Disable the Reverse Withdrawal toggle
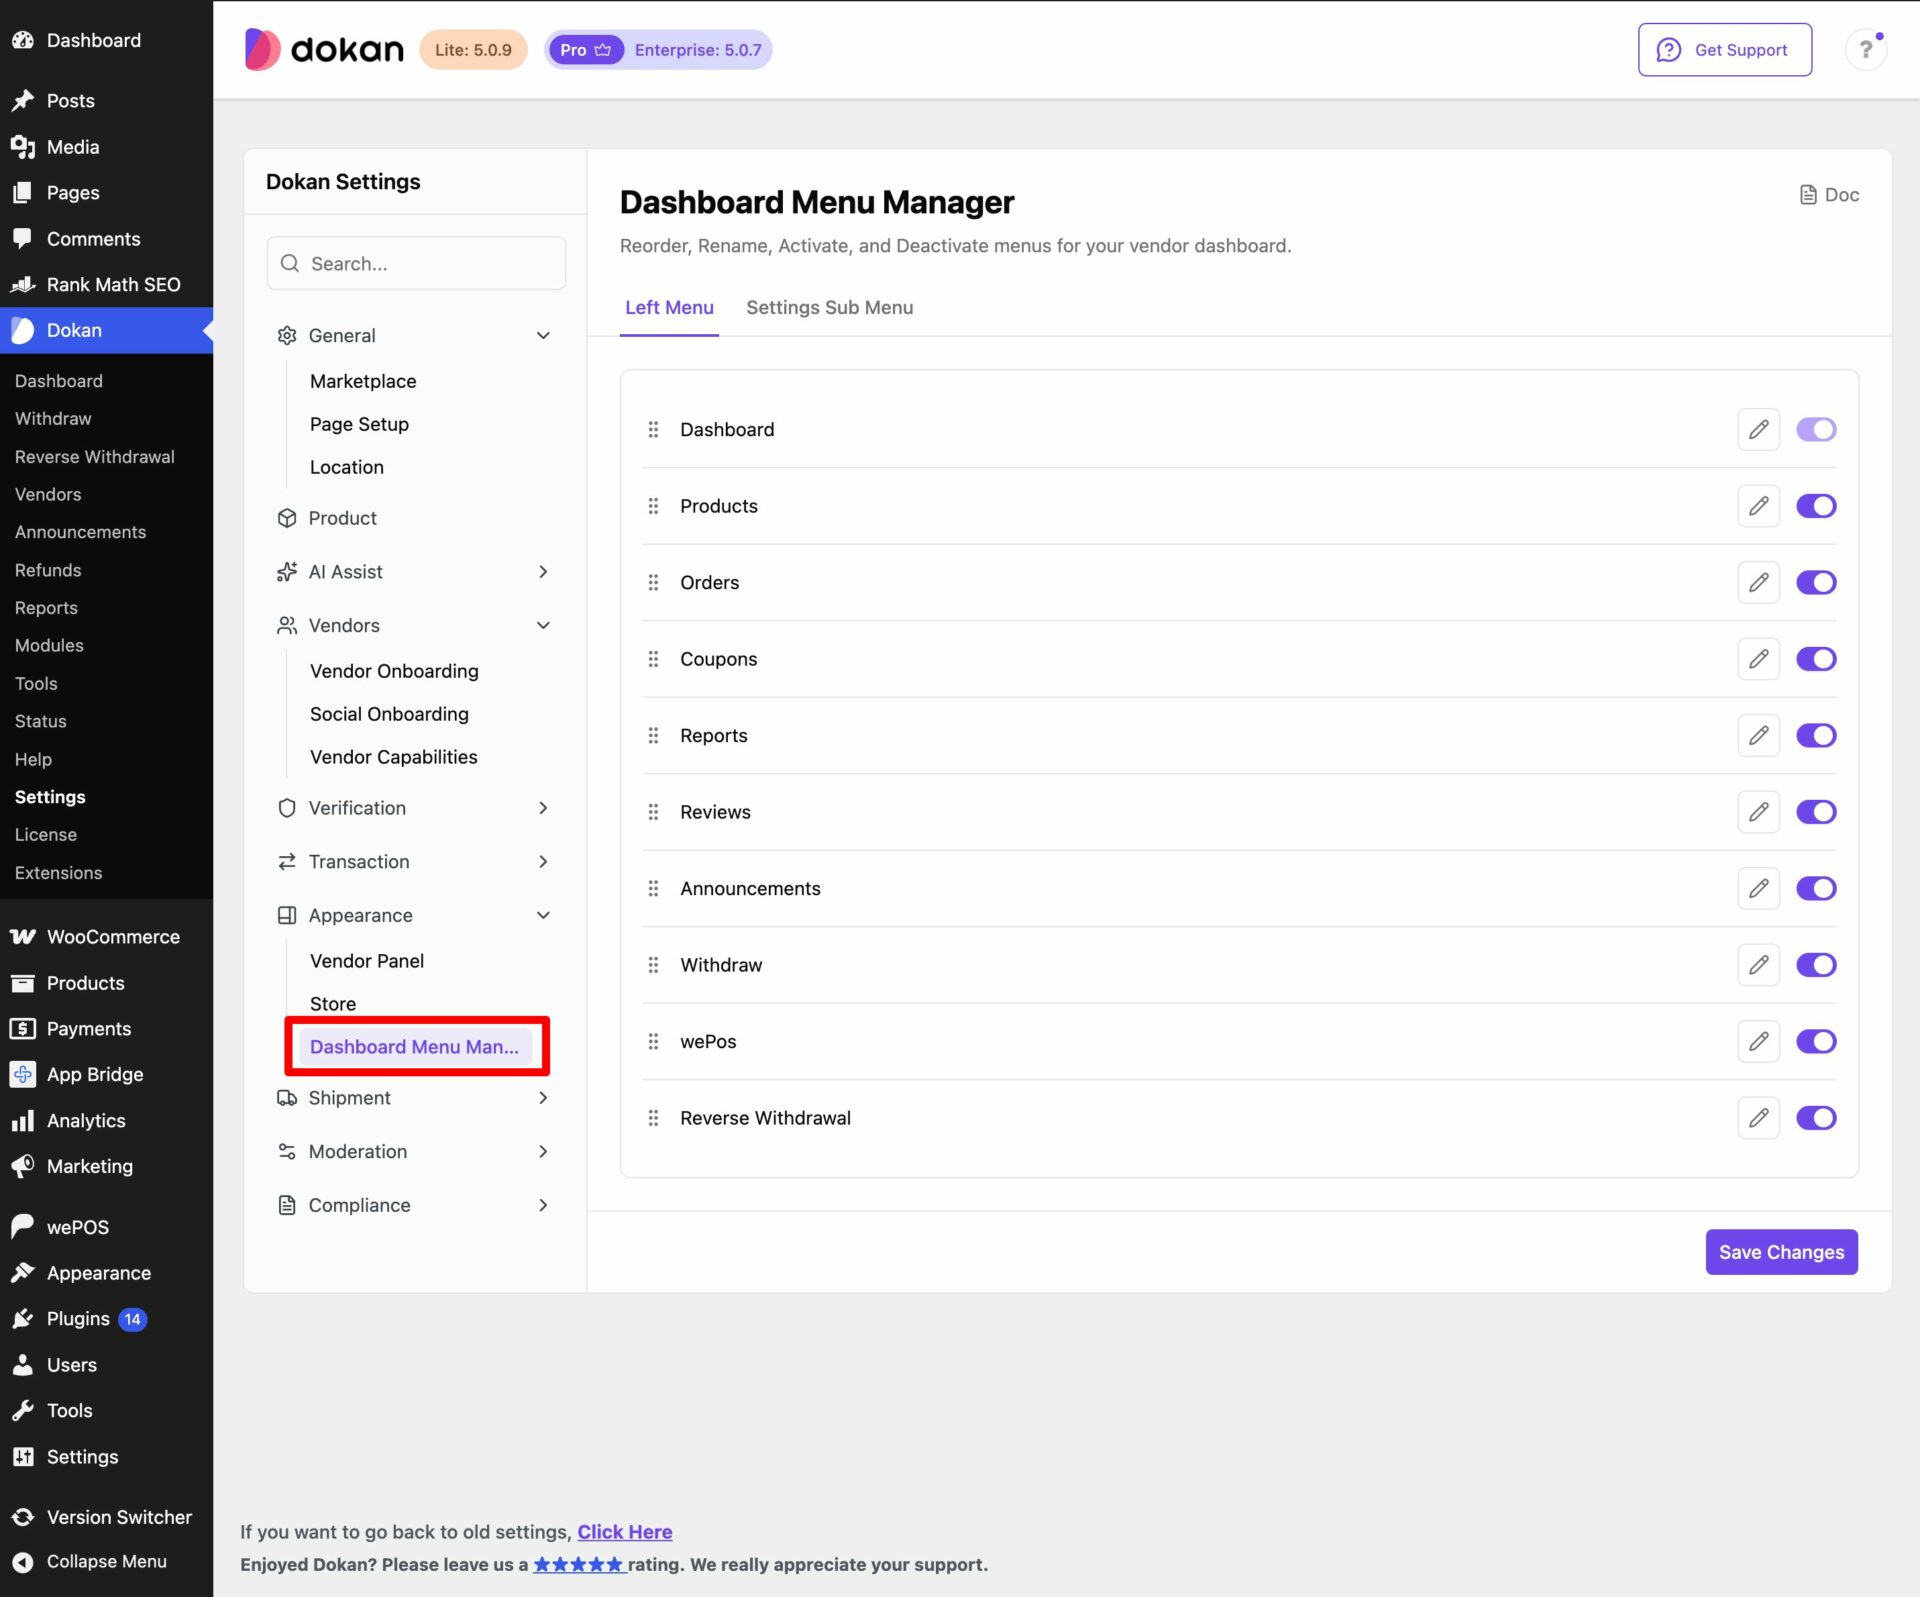The height and width of the screenshot is (1597, 1920). [x=1816, y=1118]
